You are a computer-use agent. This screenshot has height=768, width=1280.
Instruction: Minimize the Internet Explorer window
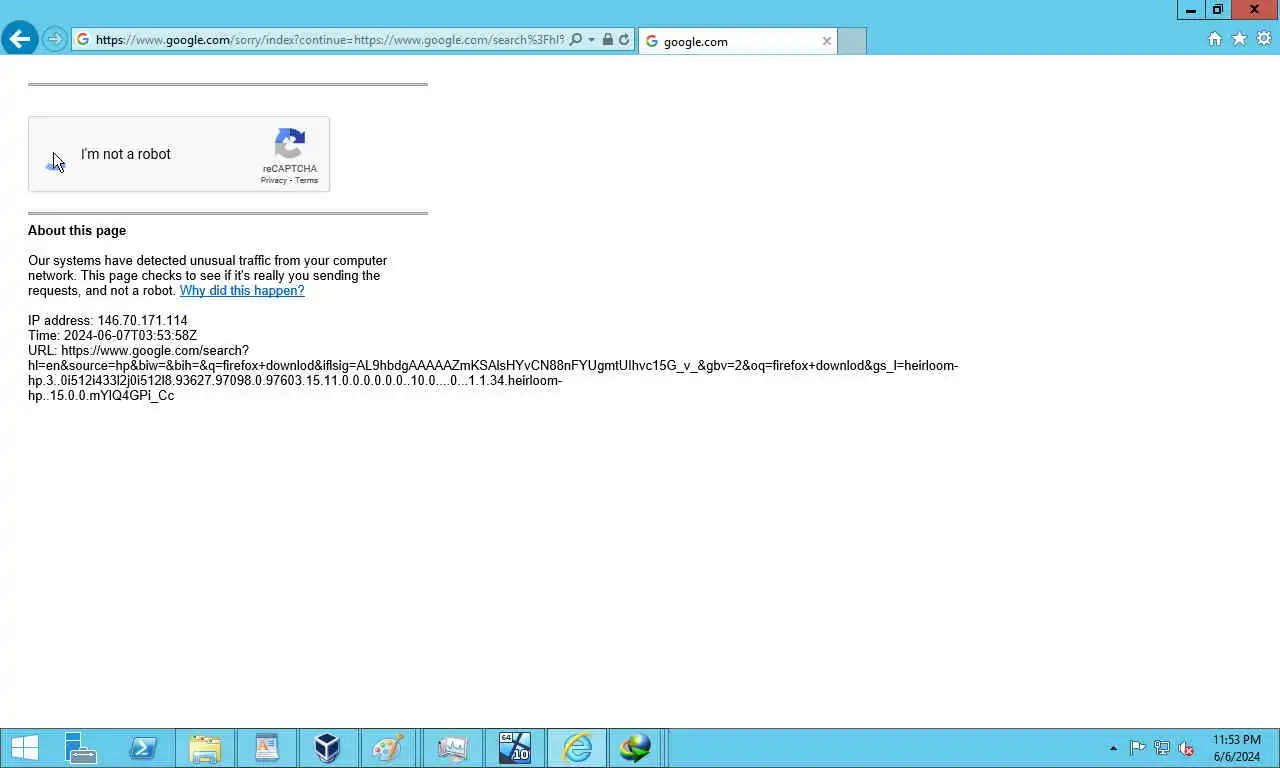point(1191,10)
